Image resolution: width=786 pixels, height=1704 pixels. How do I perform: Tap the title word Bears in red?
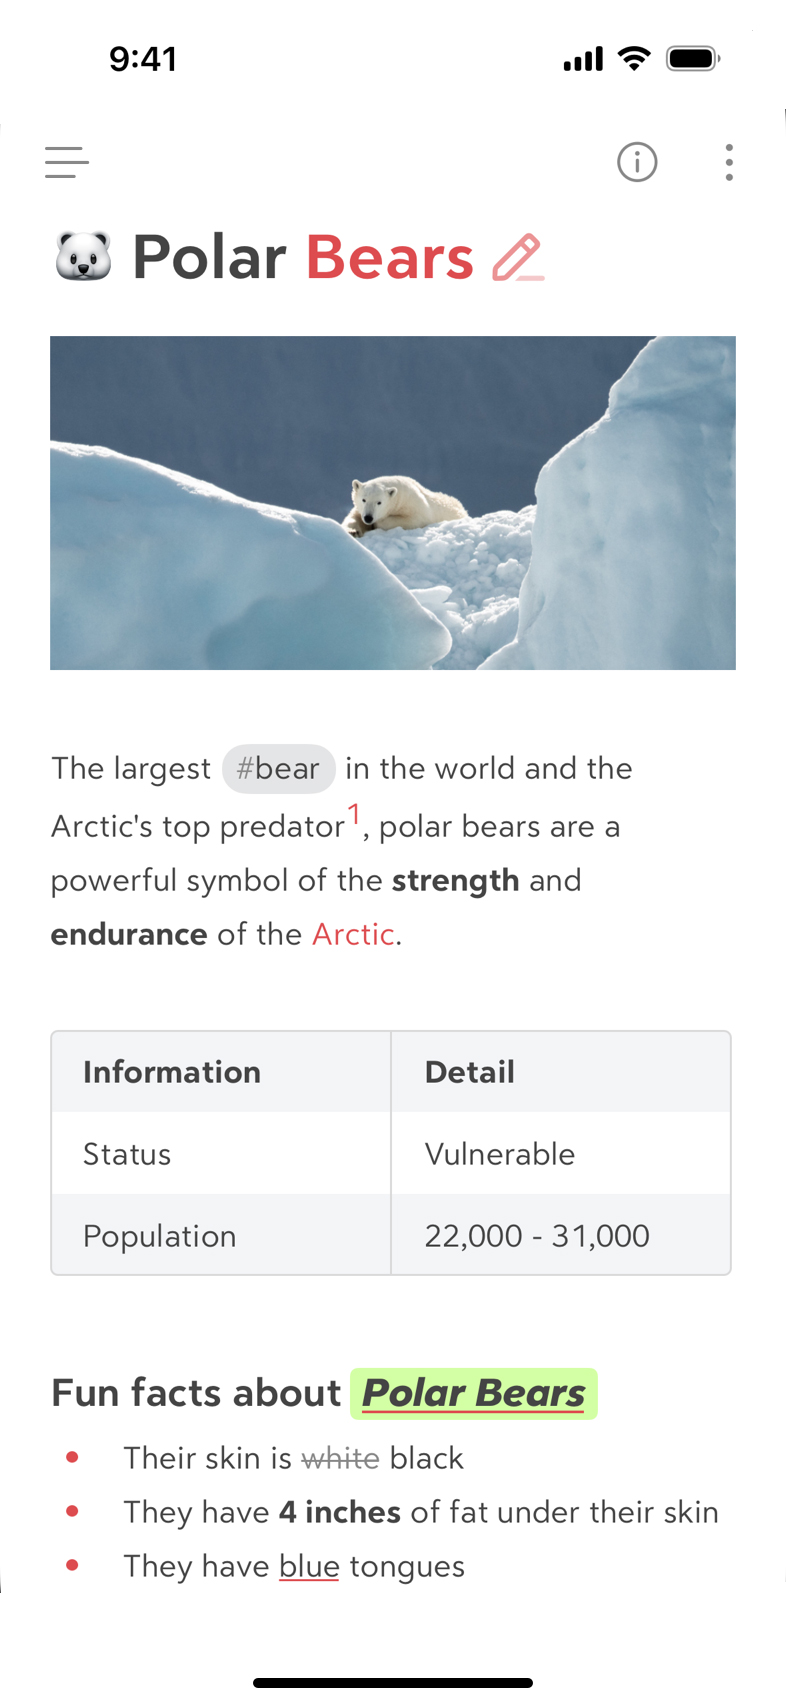[x=390, y=258]
